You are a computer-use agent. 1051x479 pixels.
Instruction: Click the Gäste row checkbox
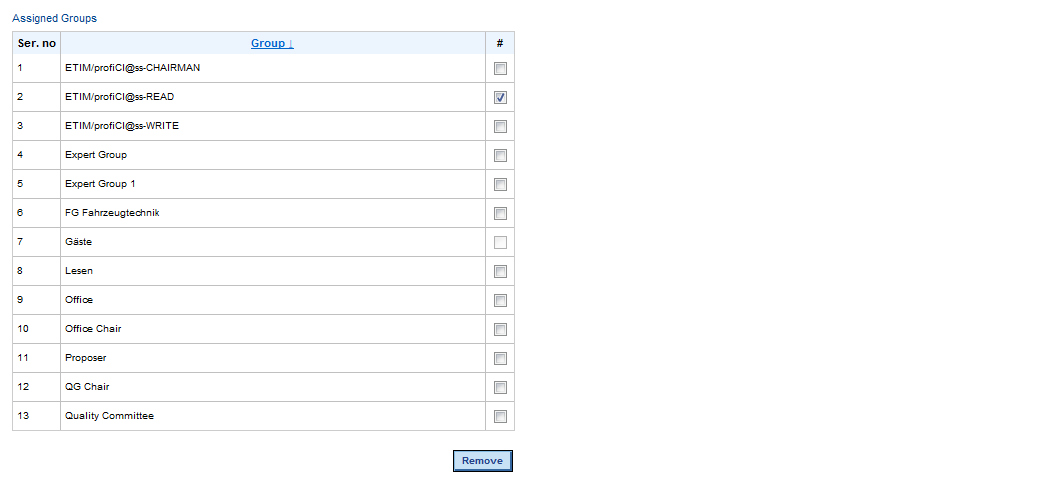[500, 243]
